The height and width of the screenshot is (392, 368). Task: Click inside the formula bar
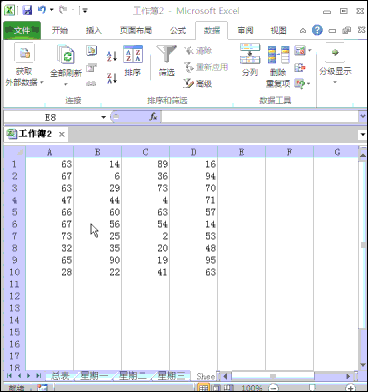[x=259, y=117]
